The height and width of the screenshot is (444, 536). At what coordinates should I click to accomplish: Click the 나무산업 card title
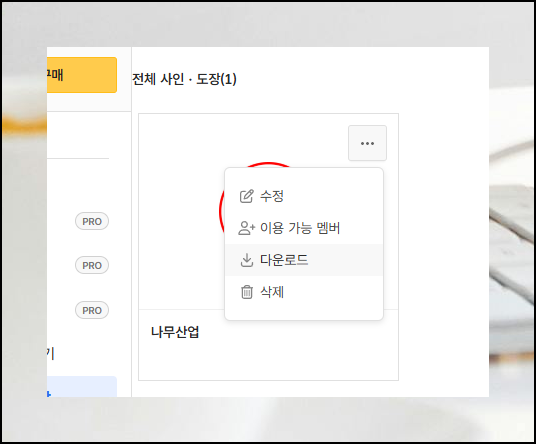click(175, 332)
